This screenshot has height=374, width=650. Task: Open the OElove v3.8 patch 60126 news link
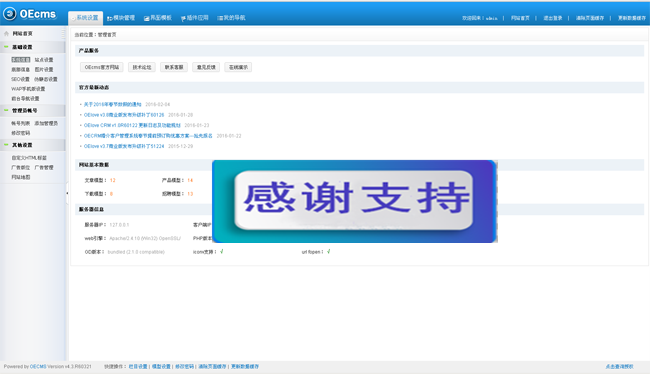tap(124, 115)
